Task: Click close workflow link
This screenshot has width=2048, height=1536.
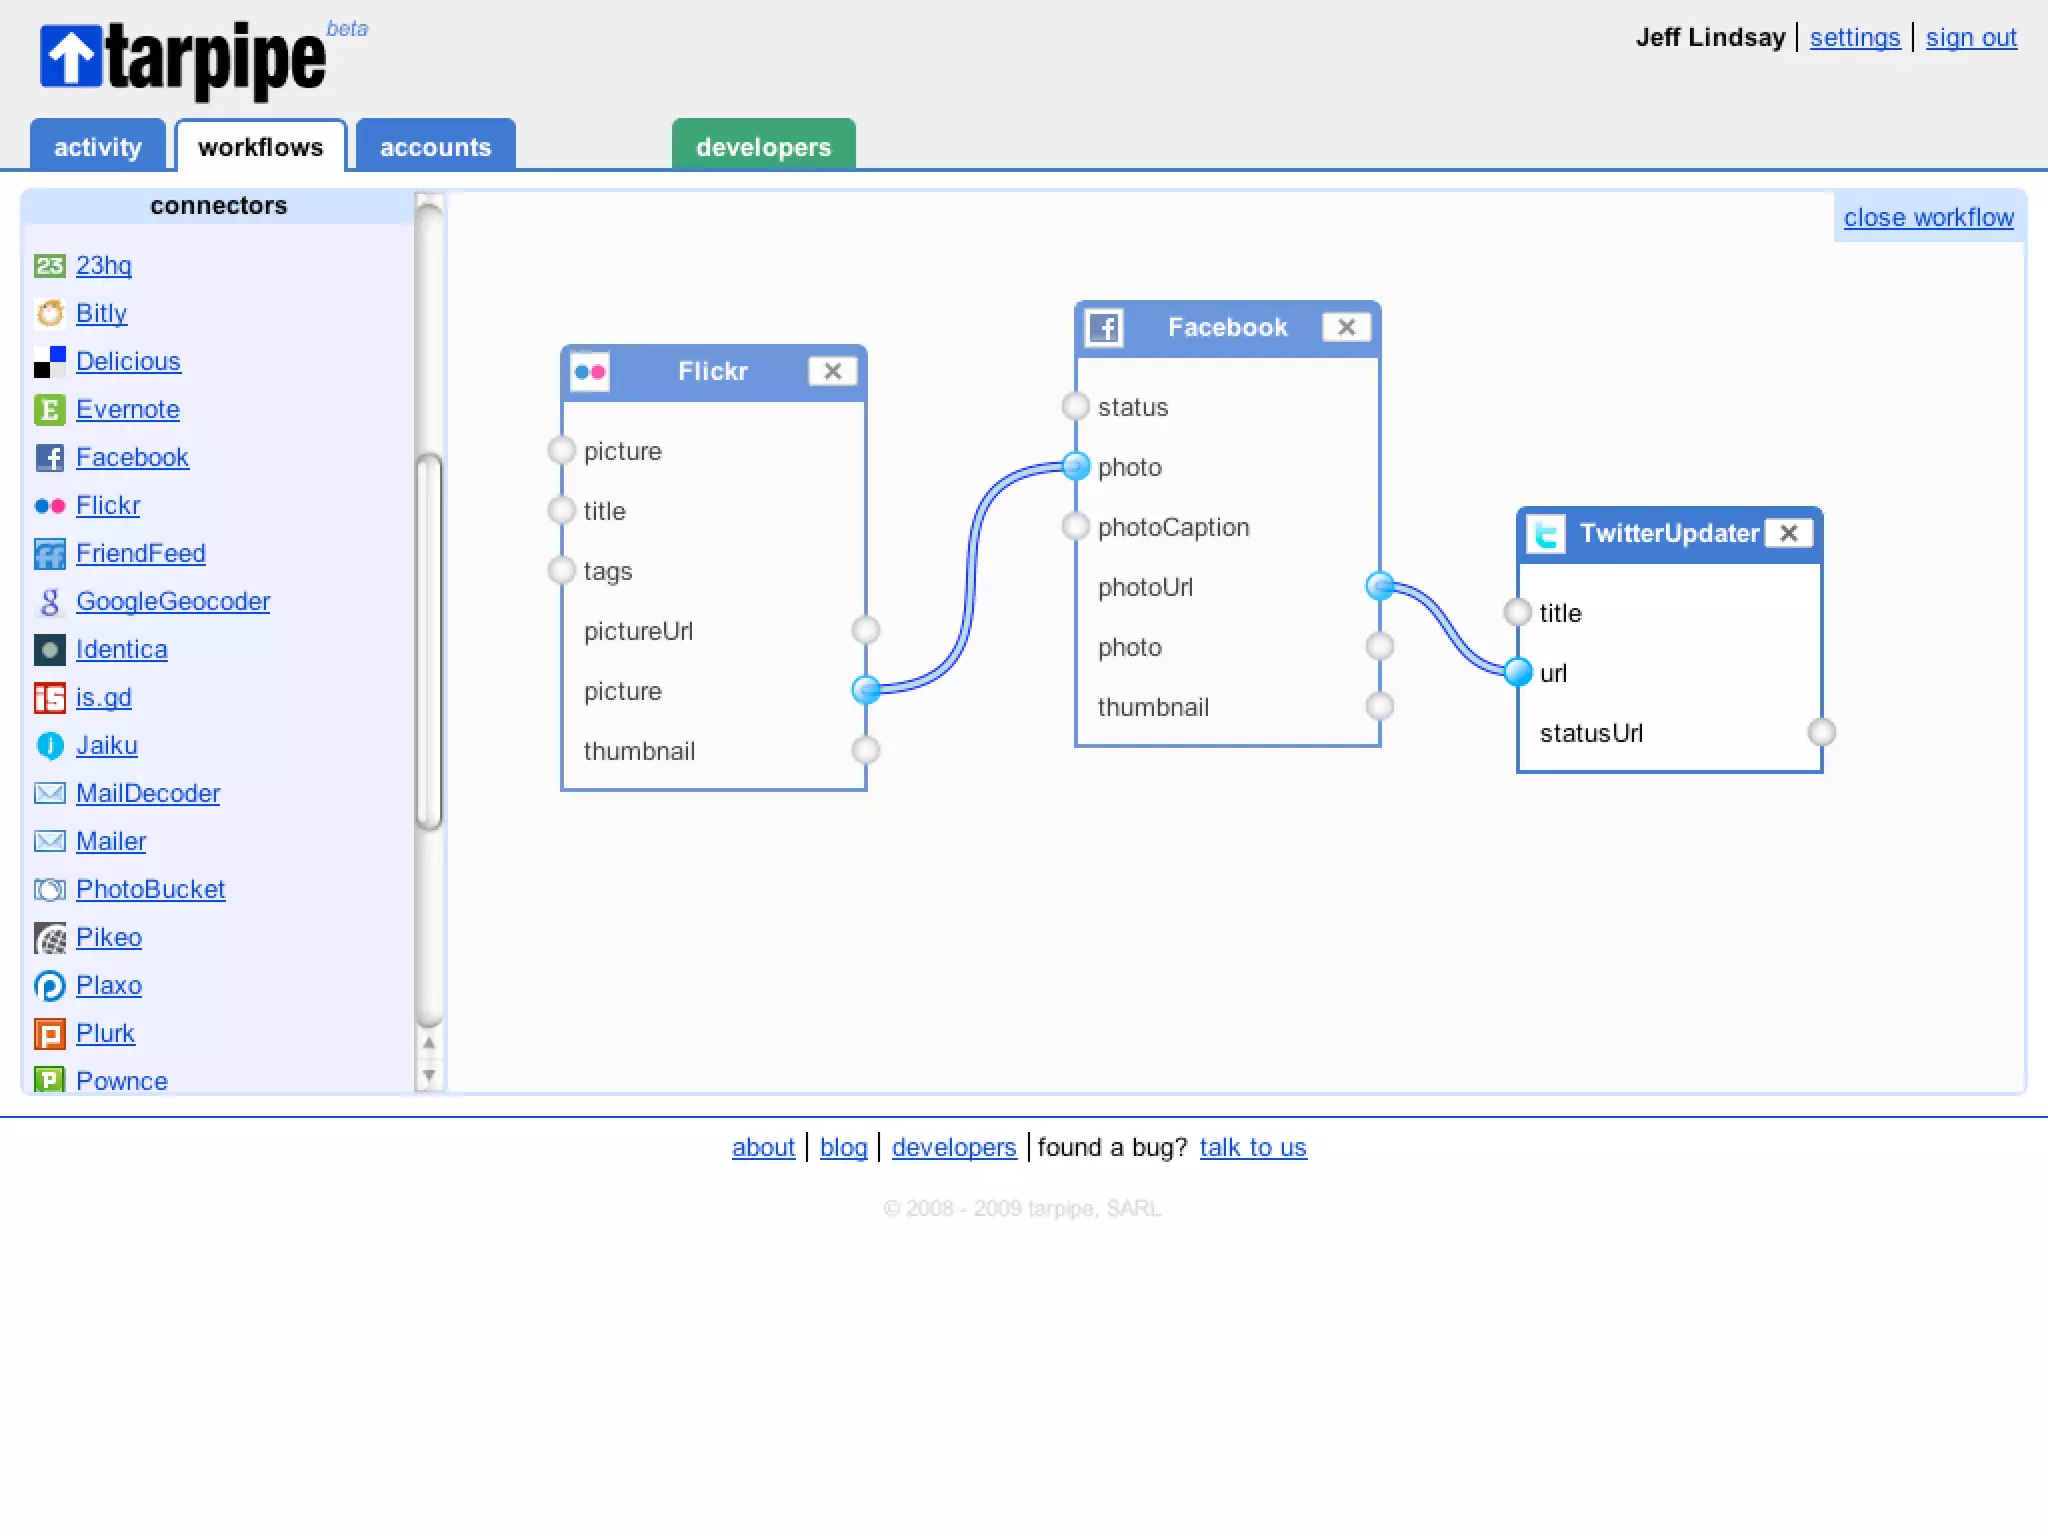Action: (1928, 218)
